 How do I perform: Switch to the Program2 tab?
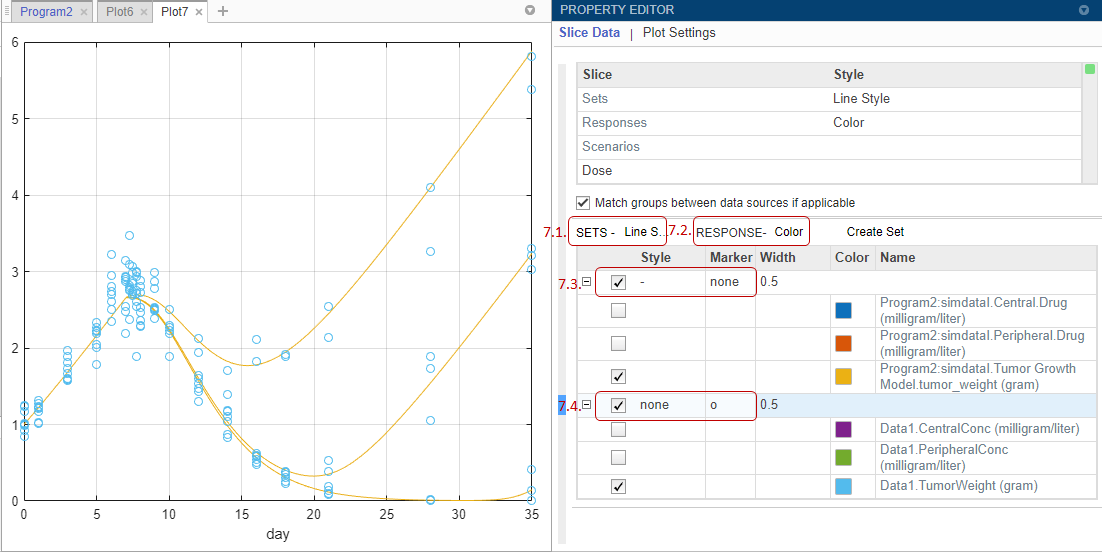(46, 12)
